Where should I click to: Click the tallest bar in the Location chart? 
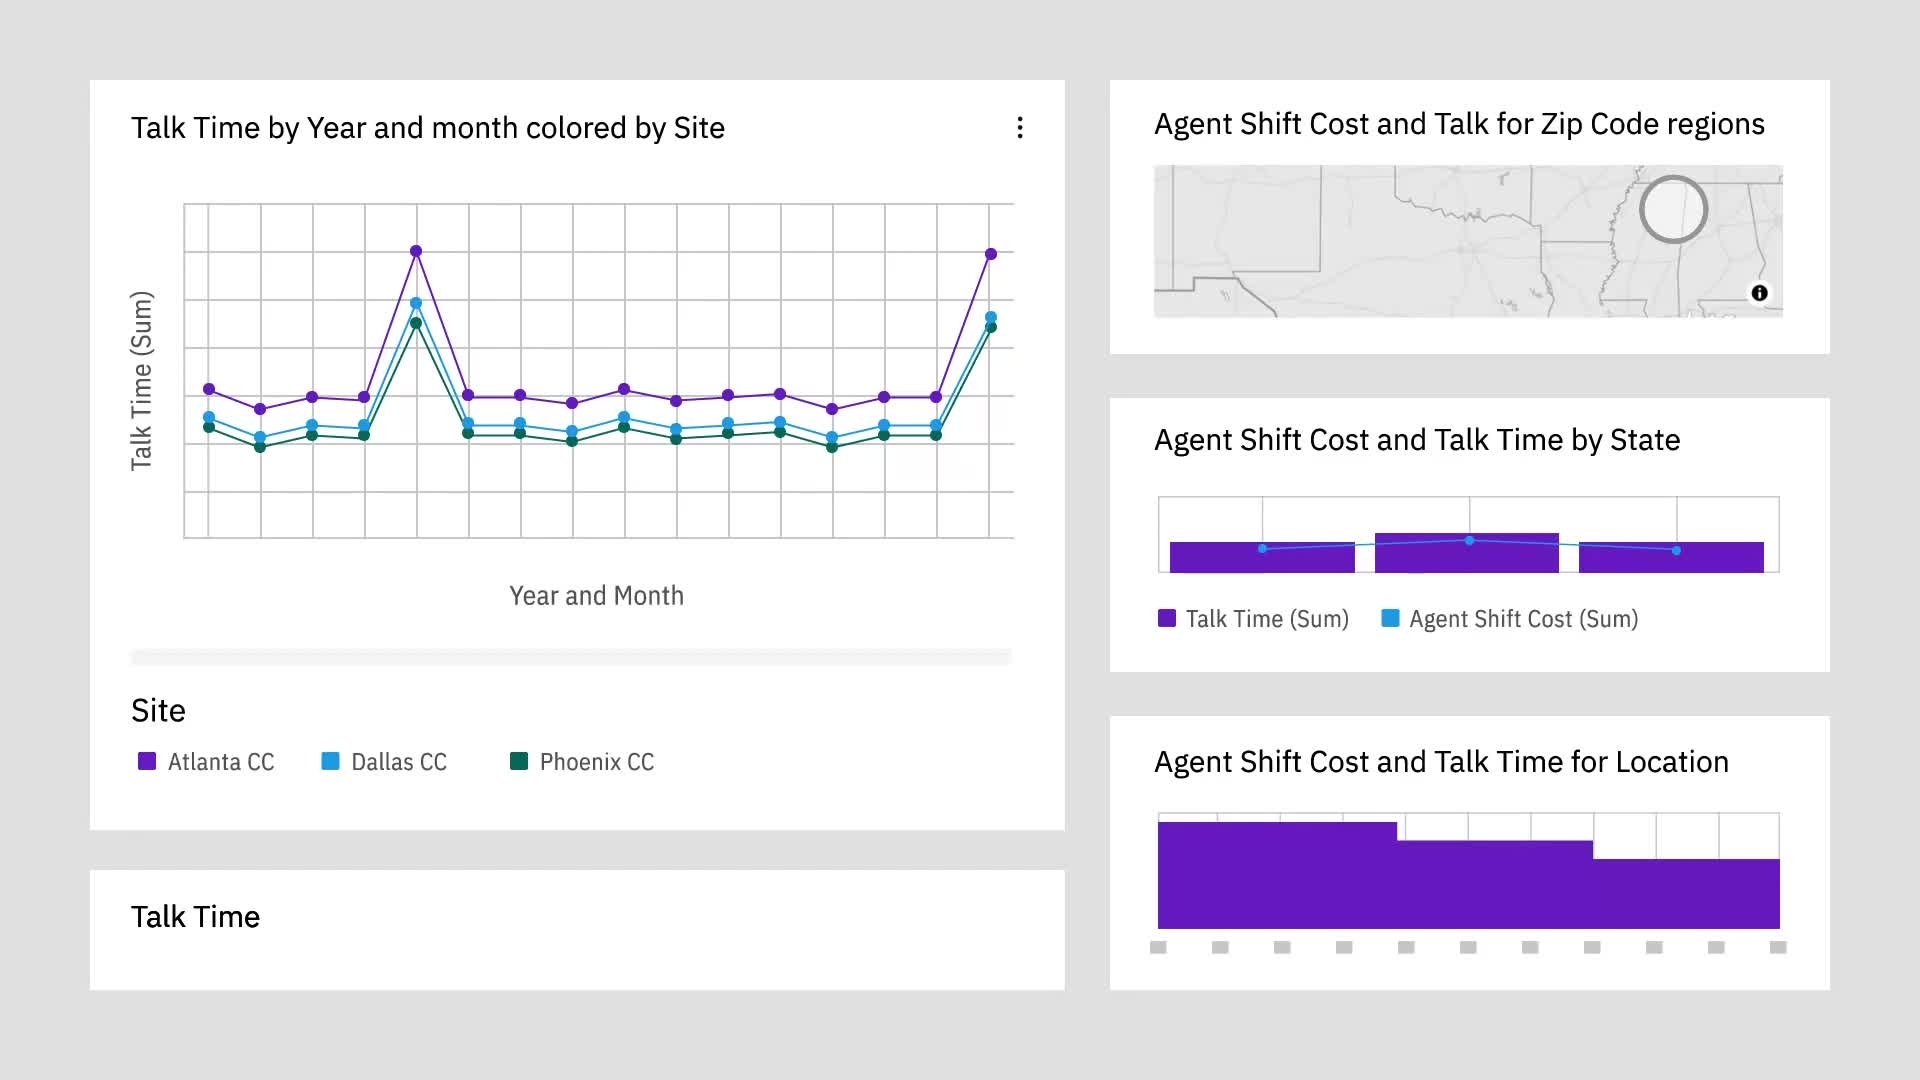(x=1277, y=875)
